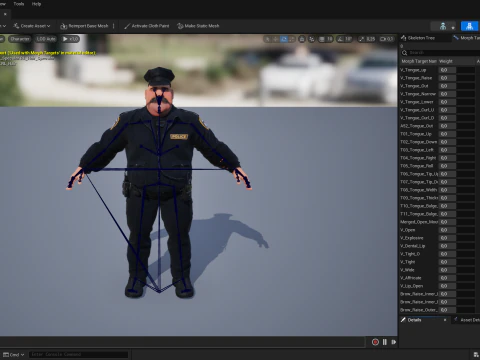480x360 pixels.
Task: Select the scale gizmo icon
Action: [292, 39]
